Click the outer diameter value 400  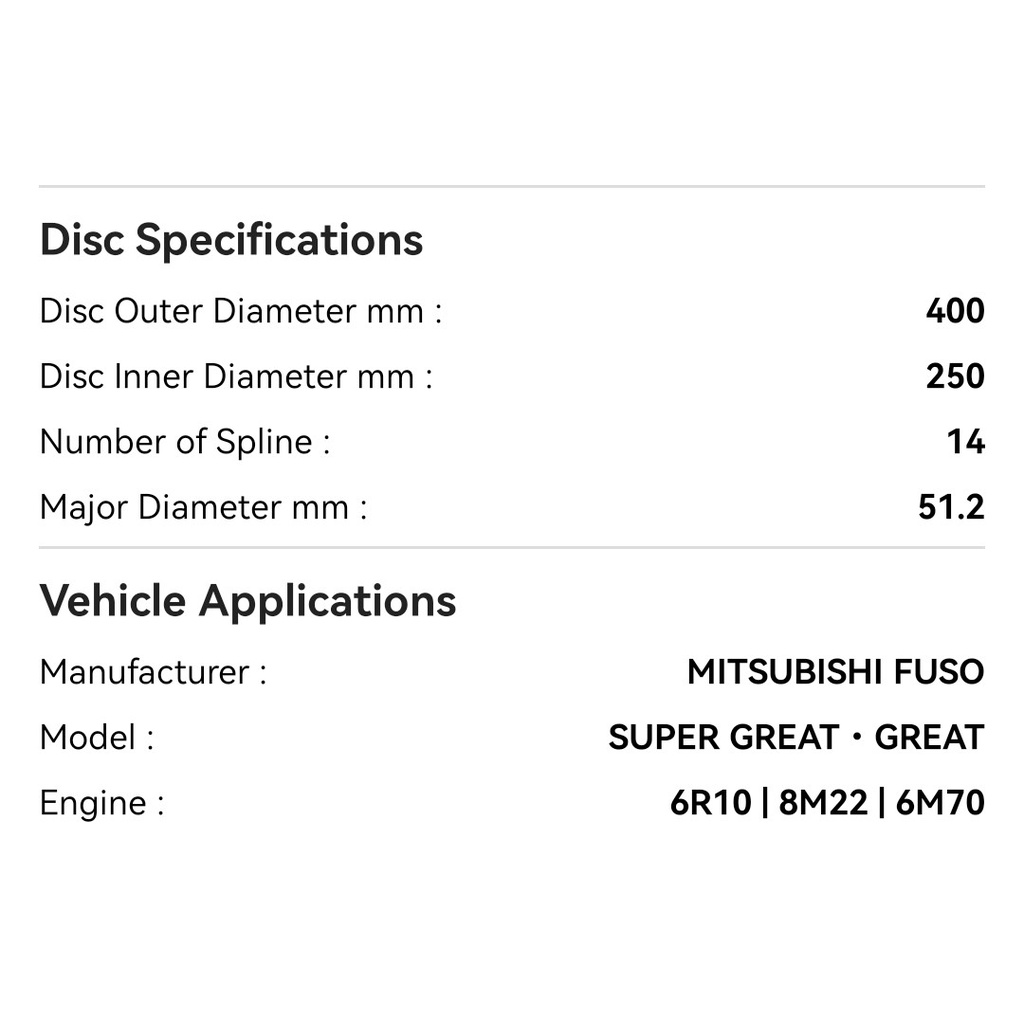(x=955, y=311)
